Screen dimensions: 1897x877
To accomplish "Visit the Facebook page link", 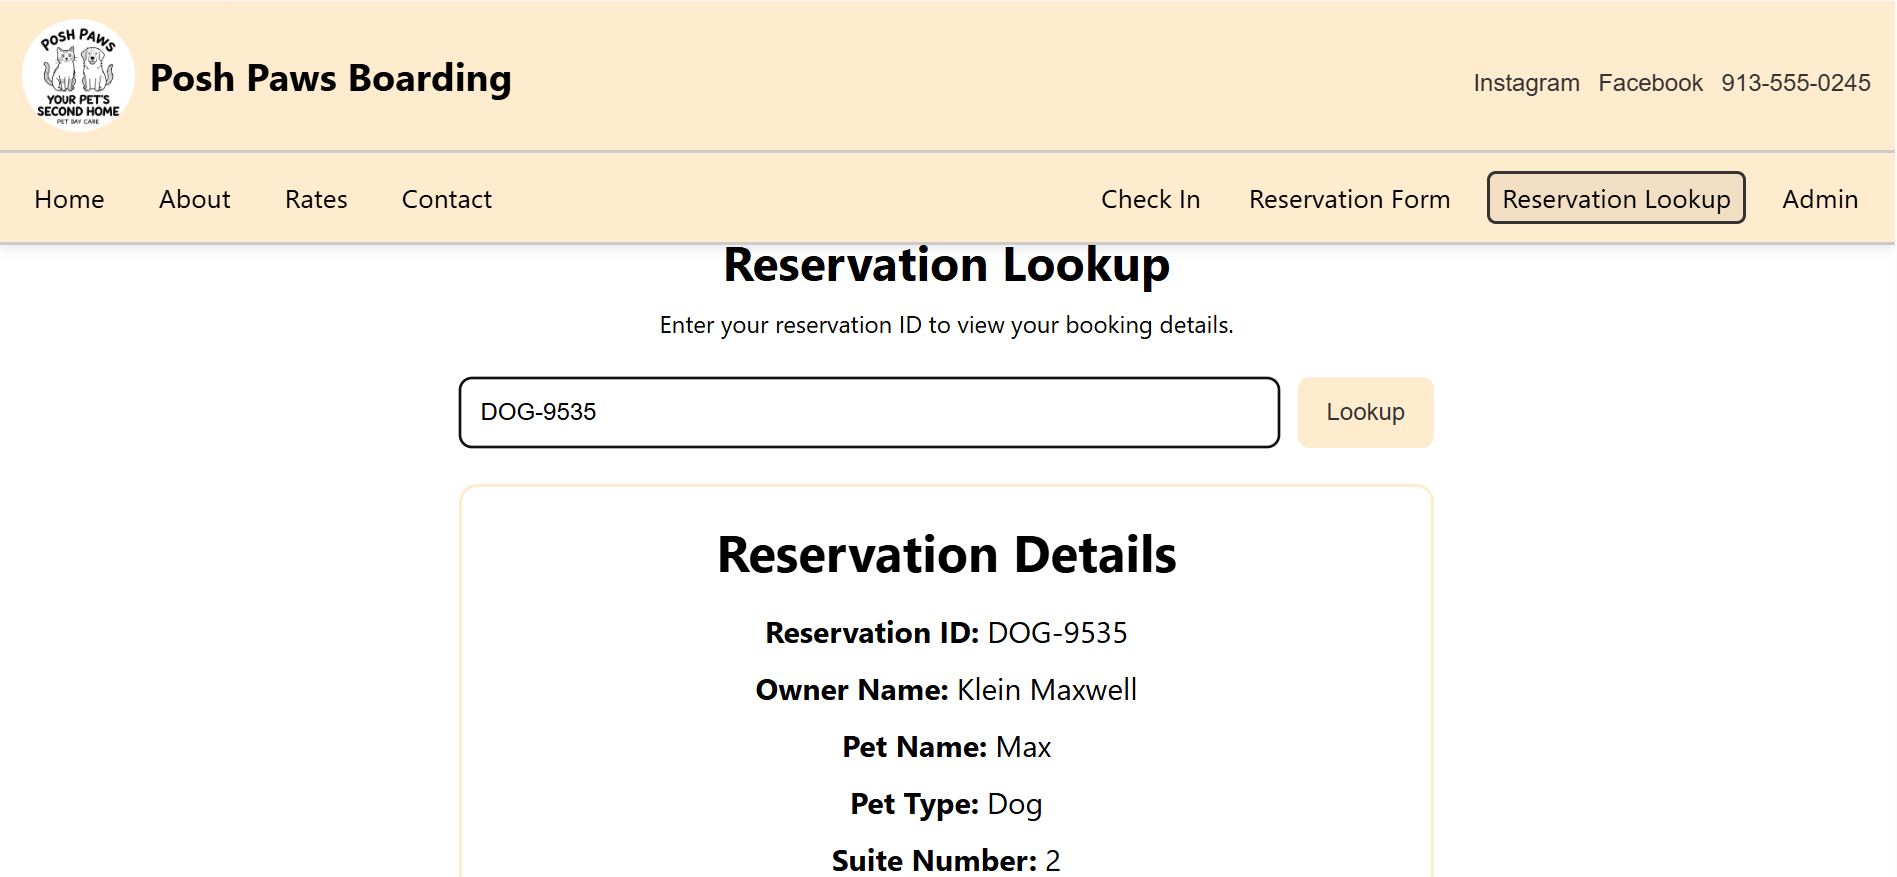I will [1650, 83].
